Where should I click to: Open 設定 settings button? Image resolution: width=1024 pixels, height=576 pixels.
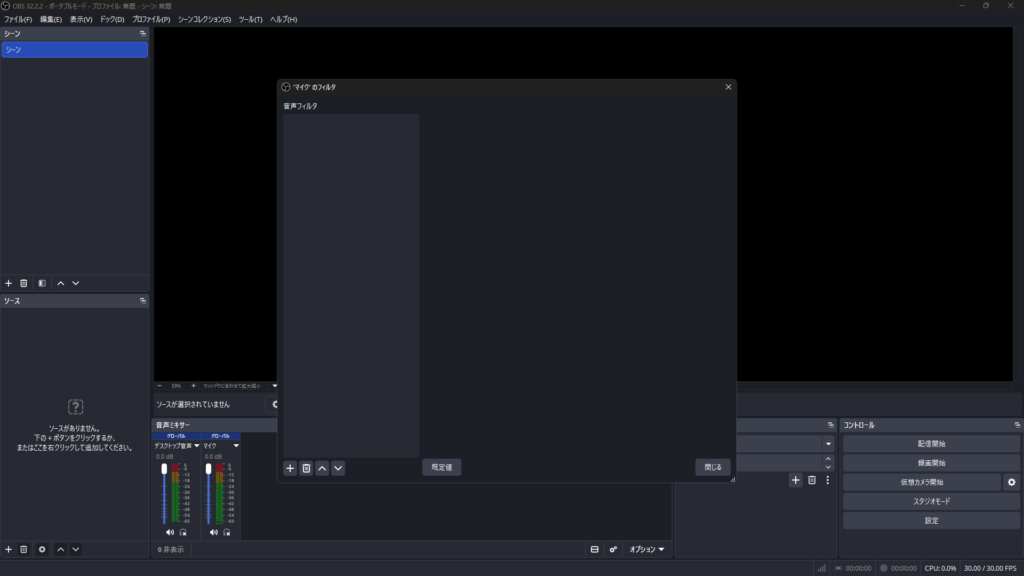click(931, 521)
